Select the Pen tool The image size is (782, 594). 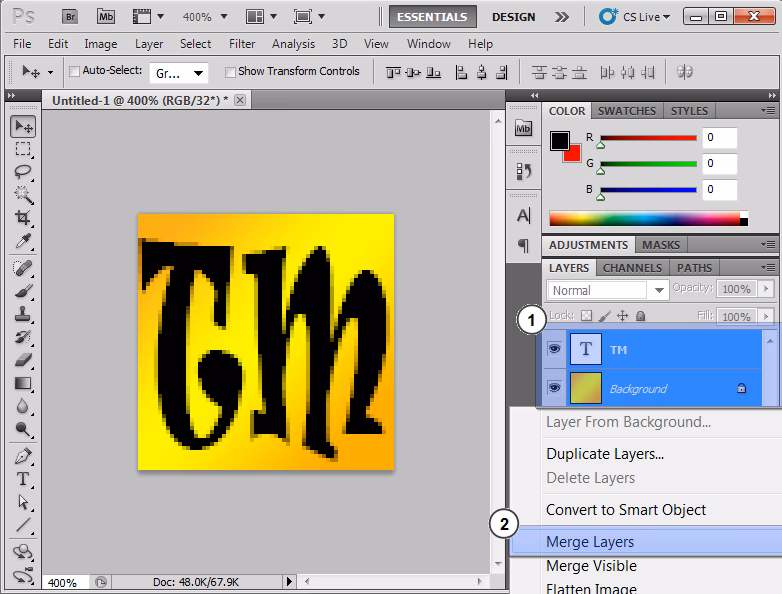[x=23, y=456]
